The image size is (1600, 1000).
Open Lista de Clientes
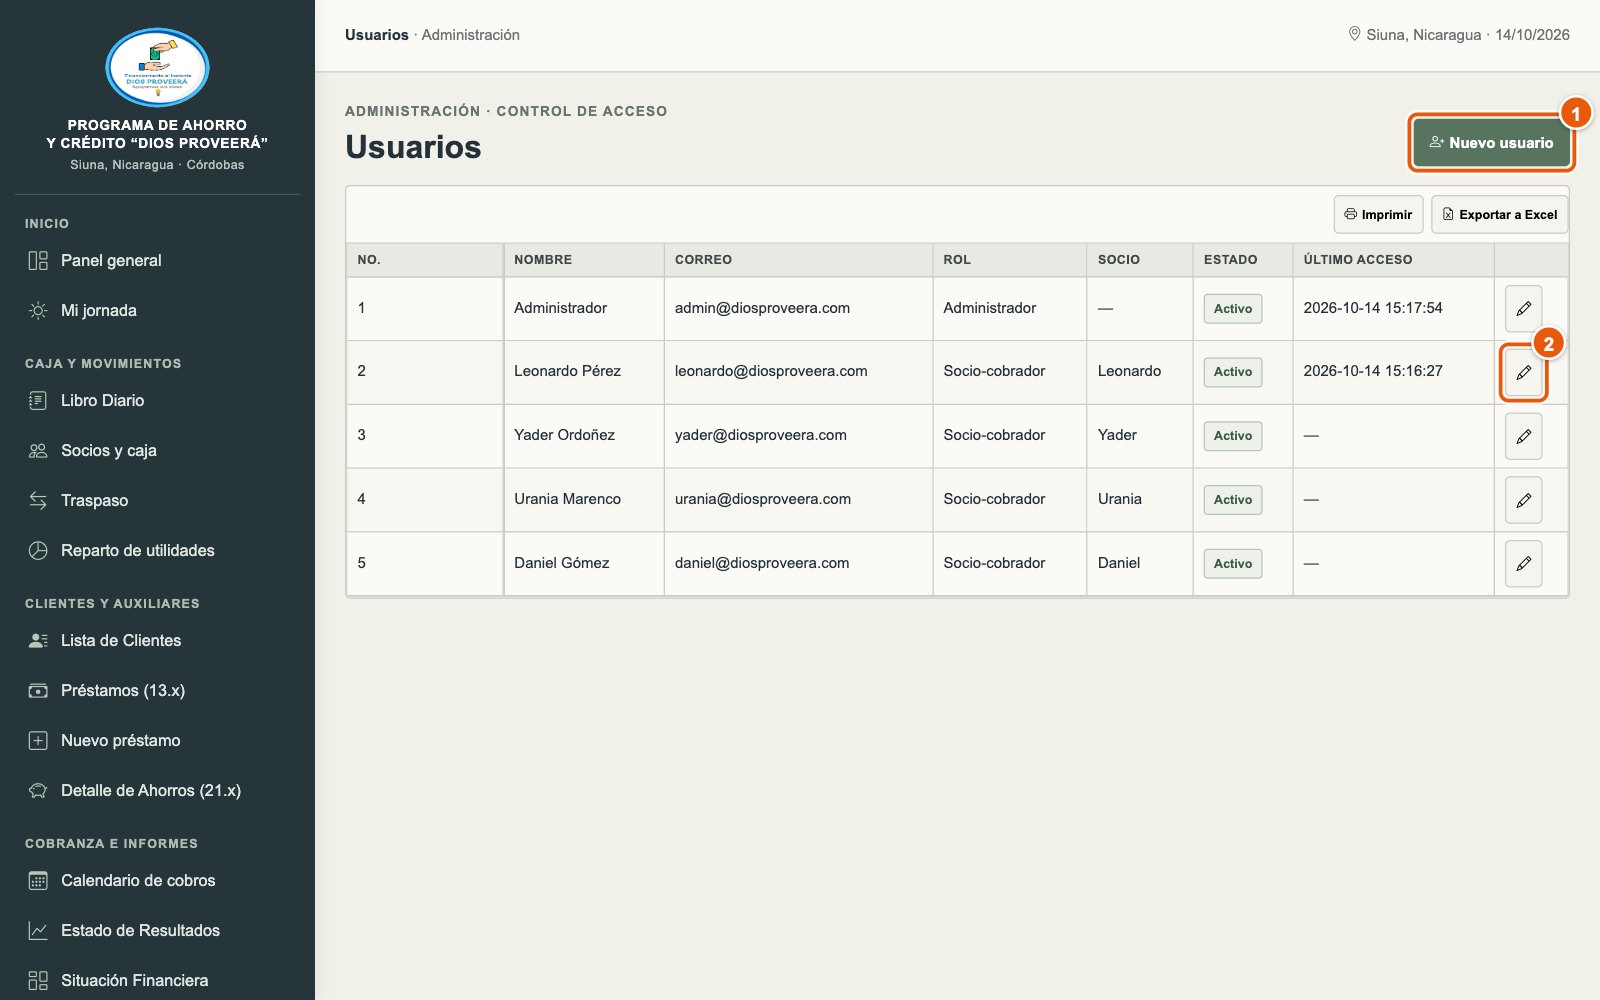pyautogui.click(x=157, y=641)
